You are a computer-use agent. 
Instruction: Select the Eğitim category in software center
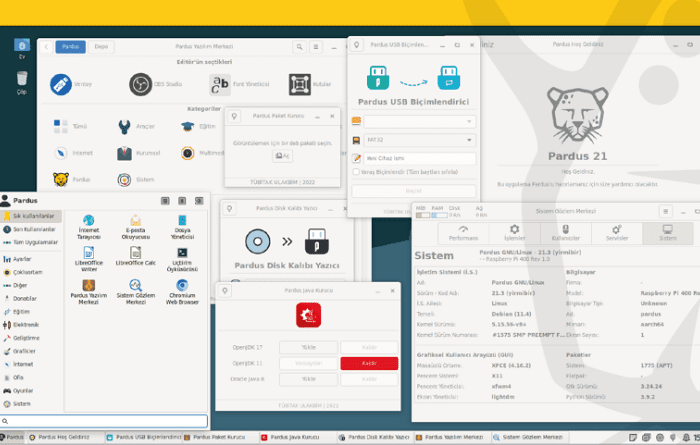pos(198,127)
